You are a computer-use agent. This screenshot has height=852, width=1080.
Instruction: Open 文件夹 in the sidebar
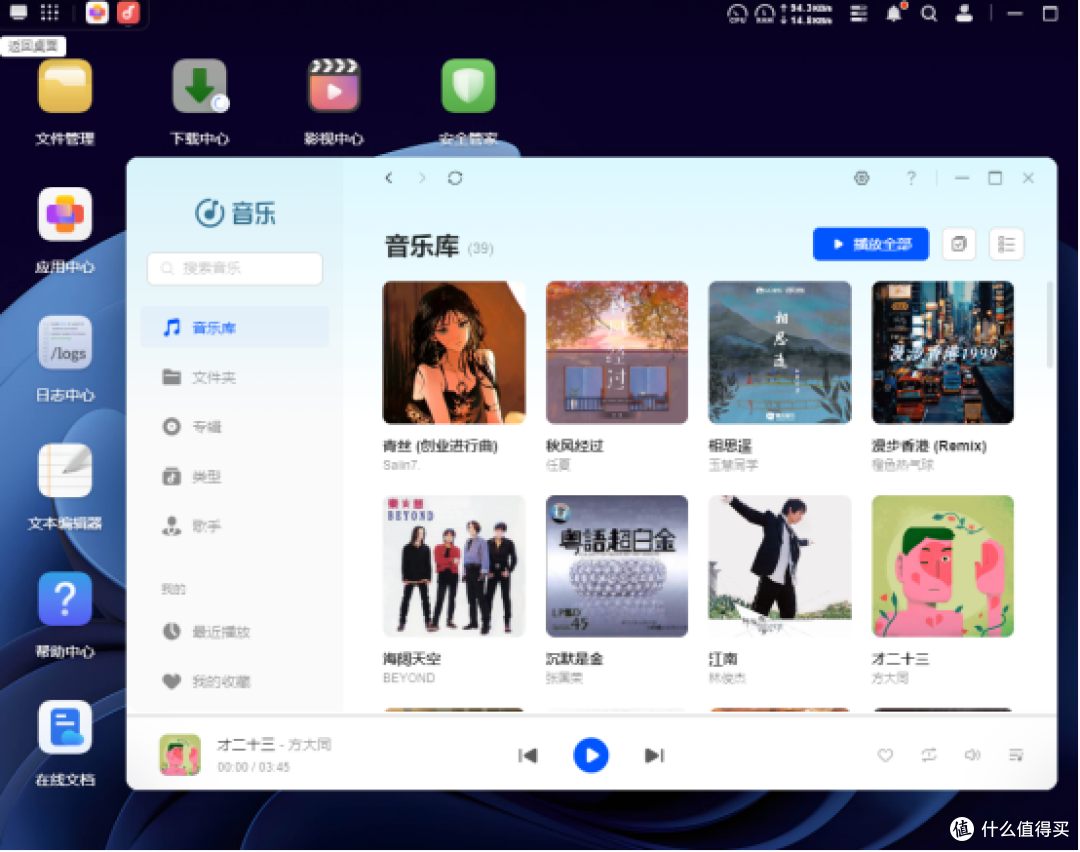(x=235, y=377)
